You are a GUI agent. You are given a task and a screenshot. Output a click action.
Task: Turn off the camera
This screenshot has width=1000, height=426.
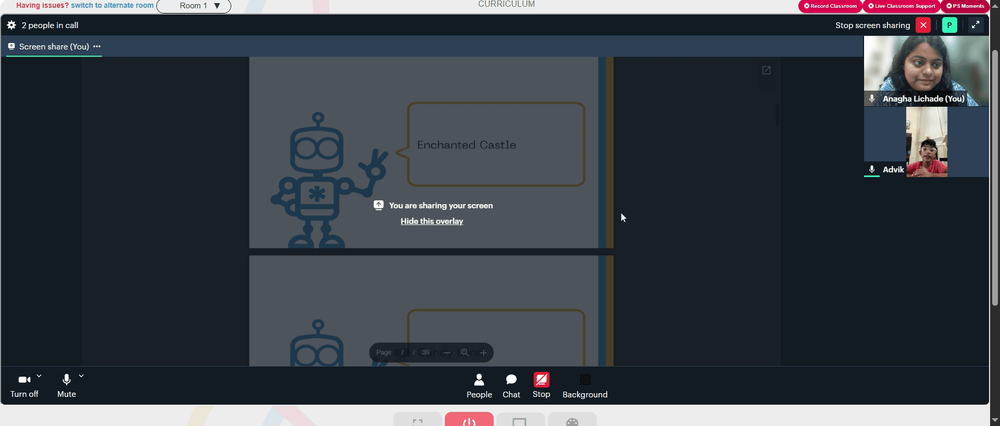point(24,385)
